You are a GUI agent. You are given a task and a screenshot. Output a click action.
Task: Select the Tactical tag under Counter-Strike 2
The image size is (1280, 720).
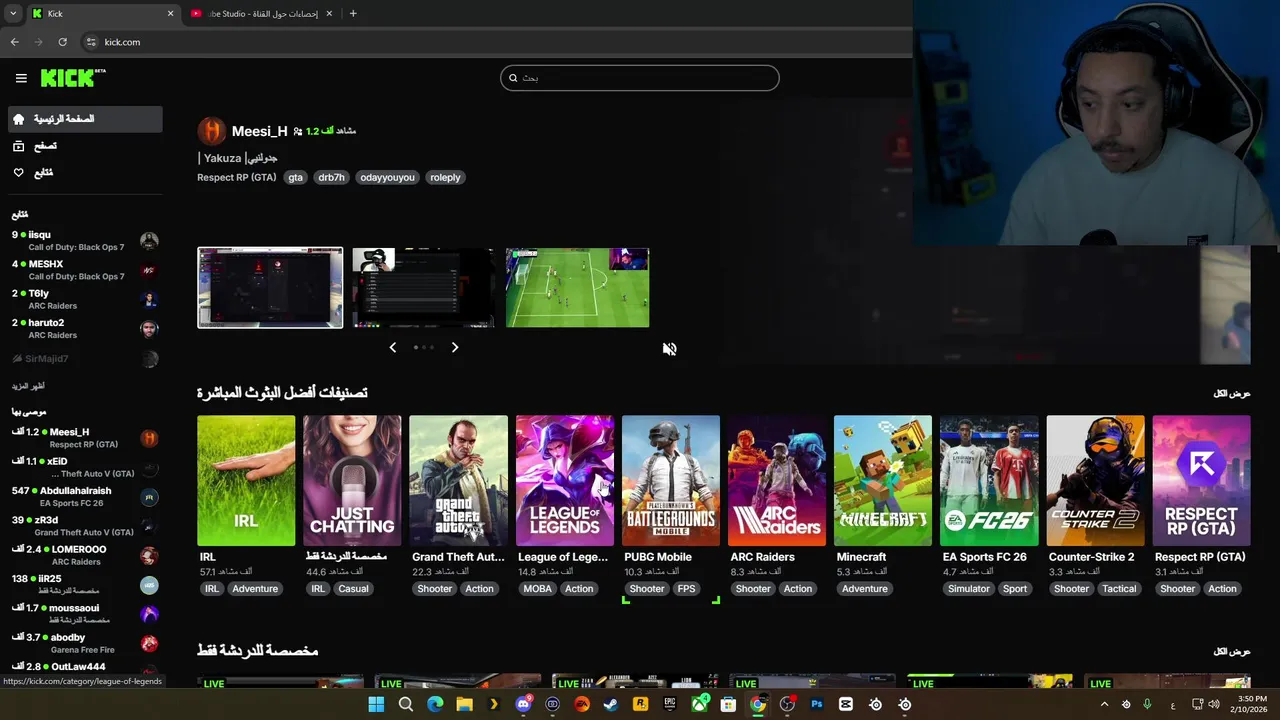click(x=1119, y=589)
